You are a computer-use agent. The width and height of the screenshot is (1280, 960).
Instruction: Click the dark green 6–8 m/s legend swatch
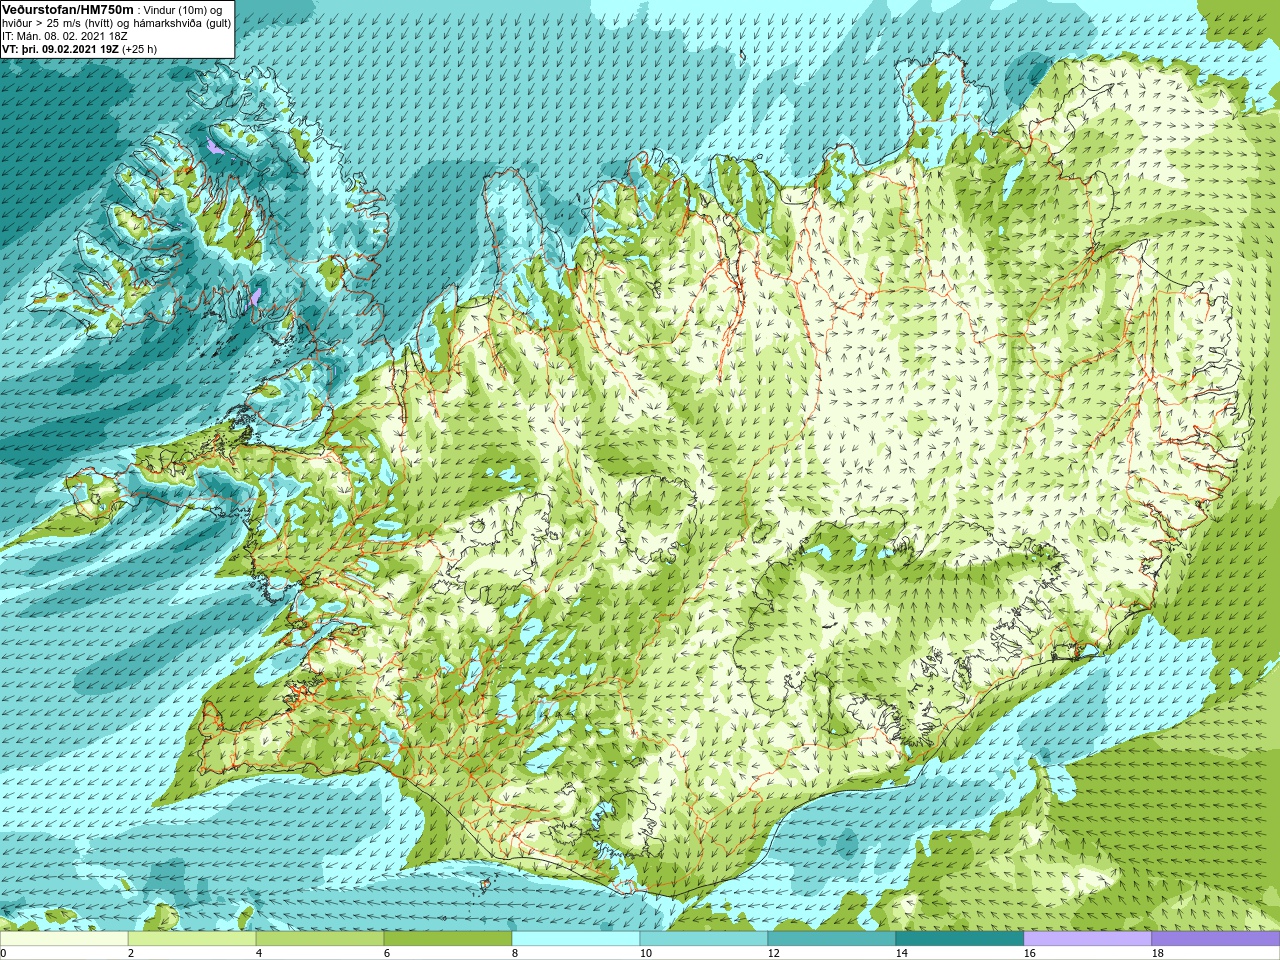point(448,939)
